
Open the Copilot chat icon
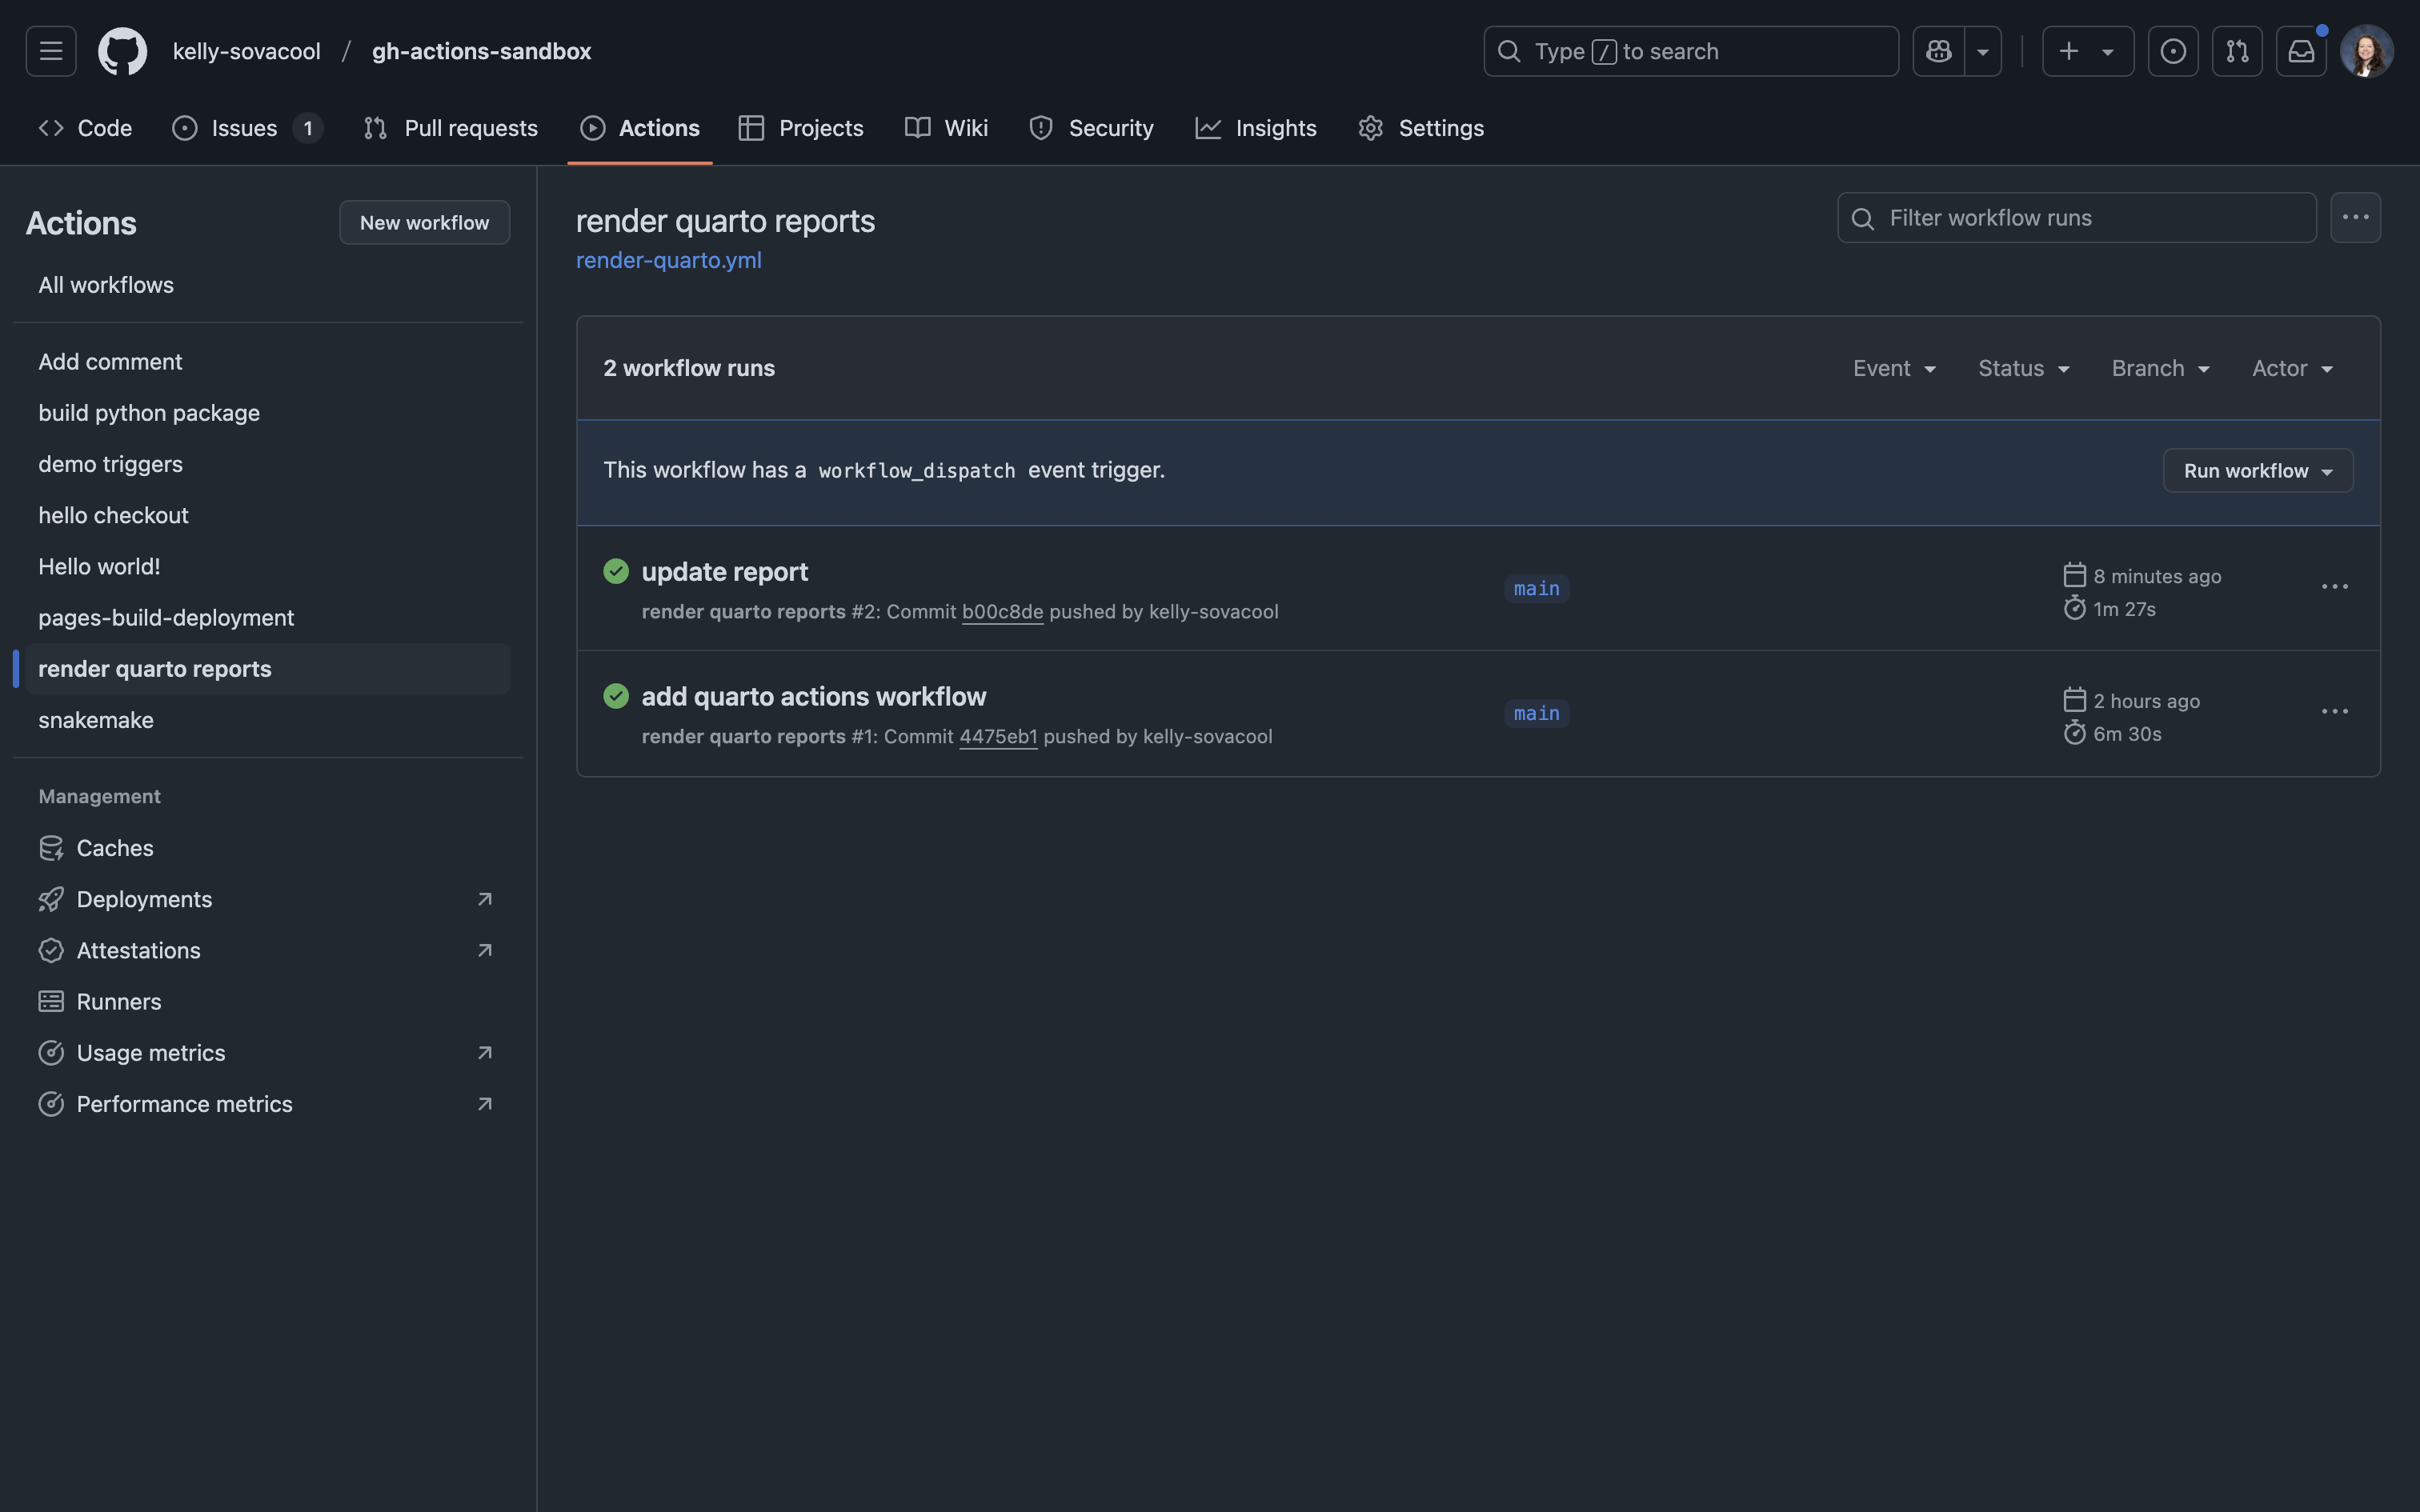[x=1938, y=51]
